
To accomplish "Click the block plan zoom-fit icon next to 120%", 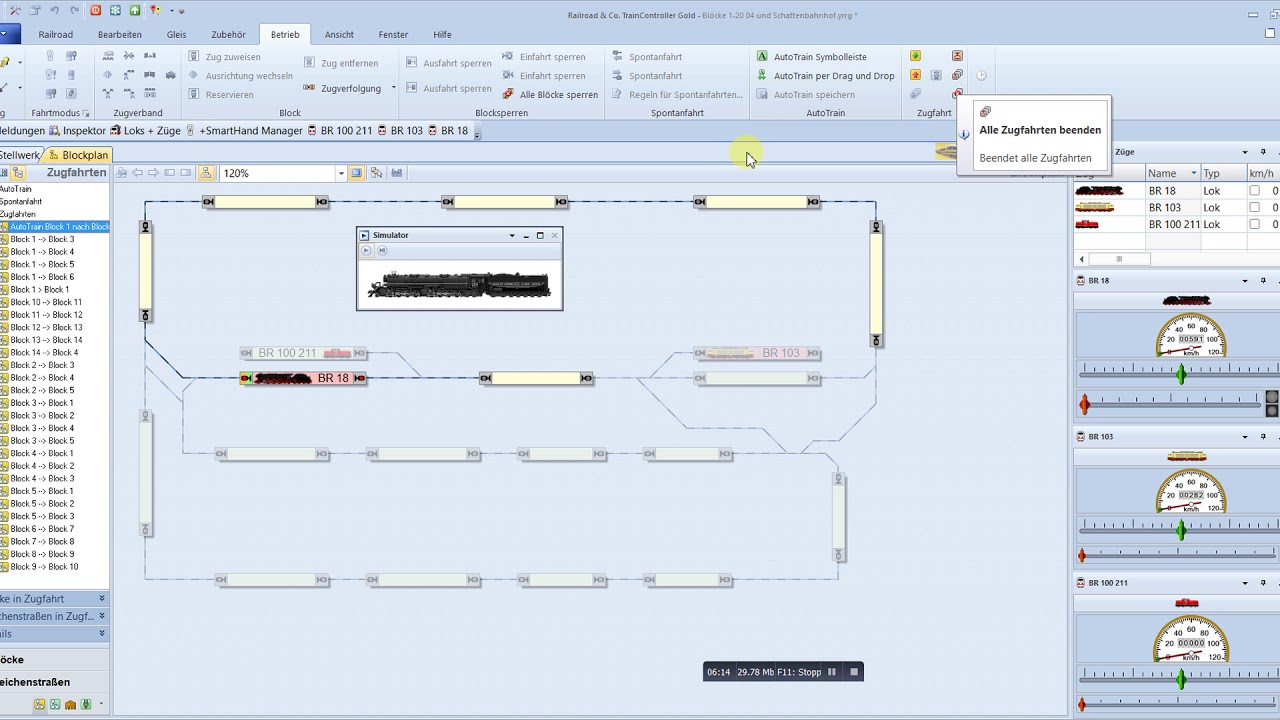I will [357, 173].
